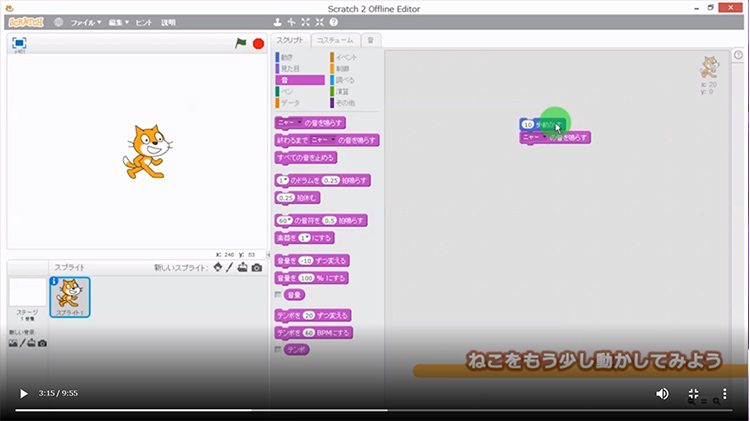The height and width of the screenshot is (421, 750).
Task: Select the ペン block category
Action: (300, 91)
